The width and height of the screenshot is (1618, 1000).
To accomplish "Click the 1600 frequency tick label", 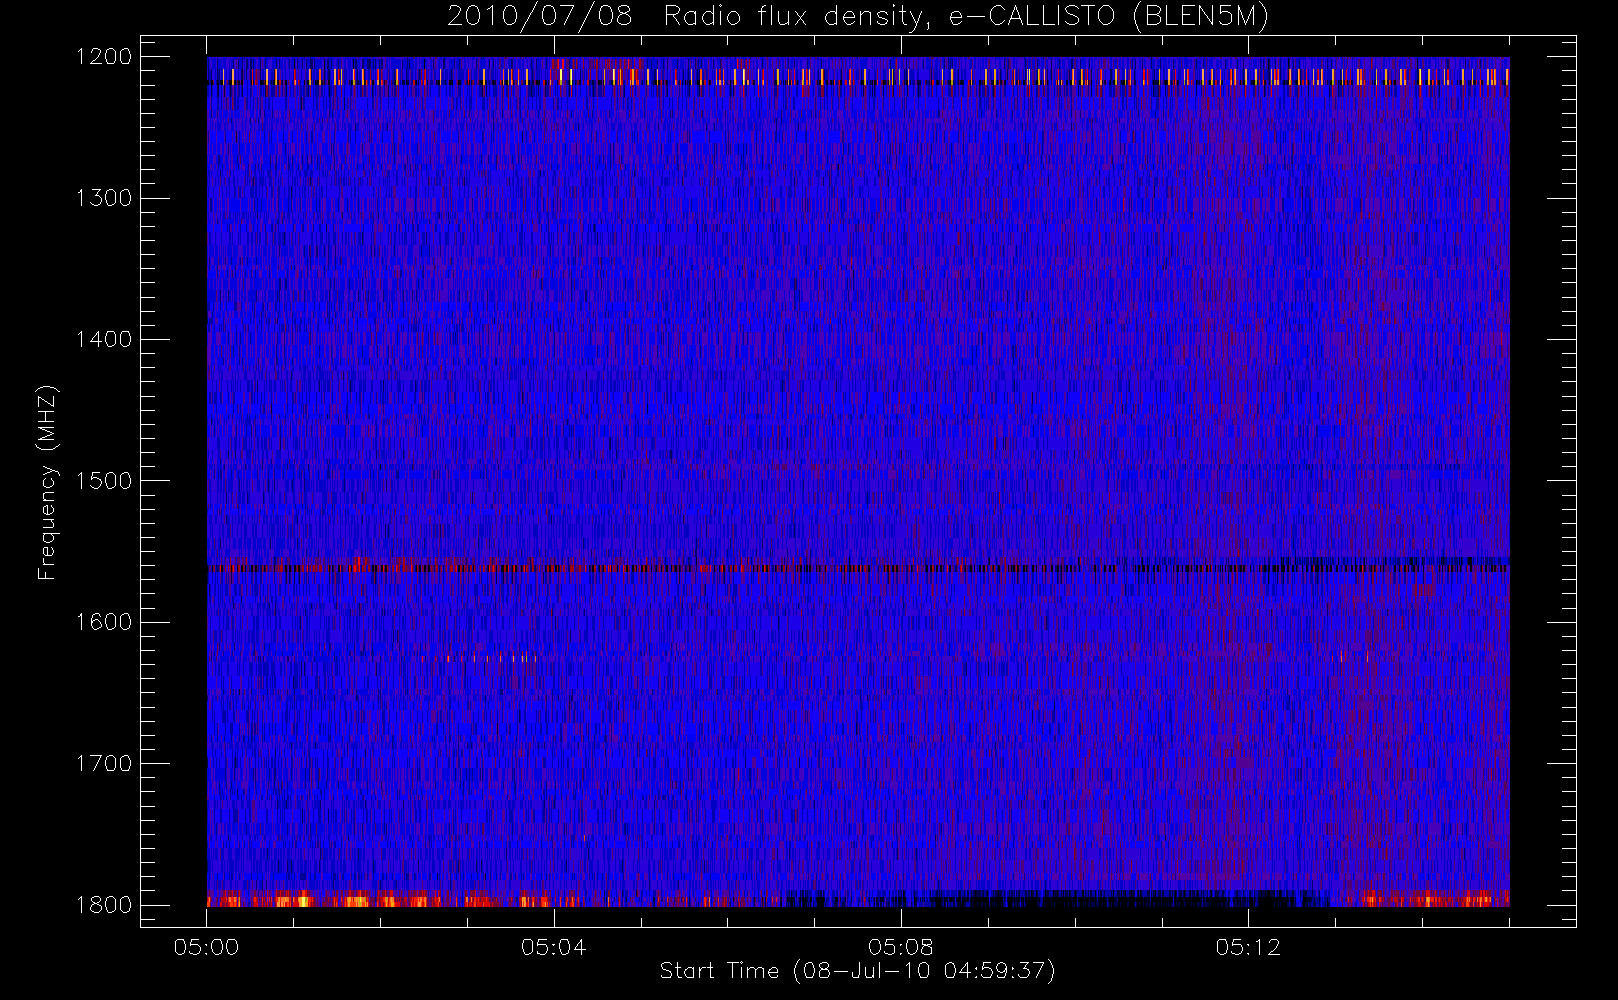I will click(104, 622).
